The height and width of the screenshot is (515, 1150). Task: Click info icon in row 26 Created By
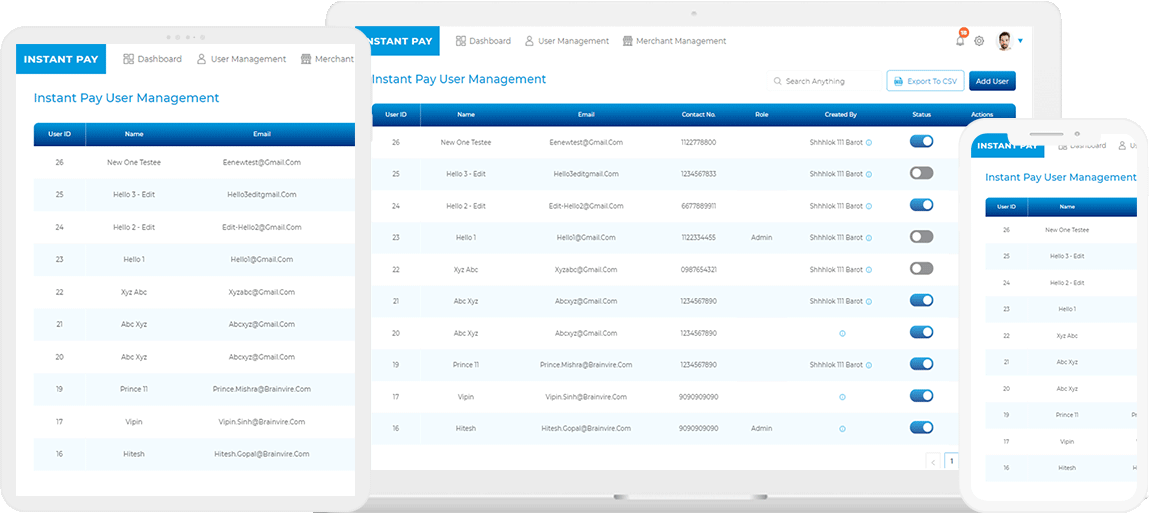(869, 142)
